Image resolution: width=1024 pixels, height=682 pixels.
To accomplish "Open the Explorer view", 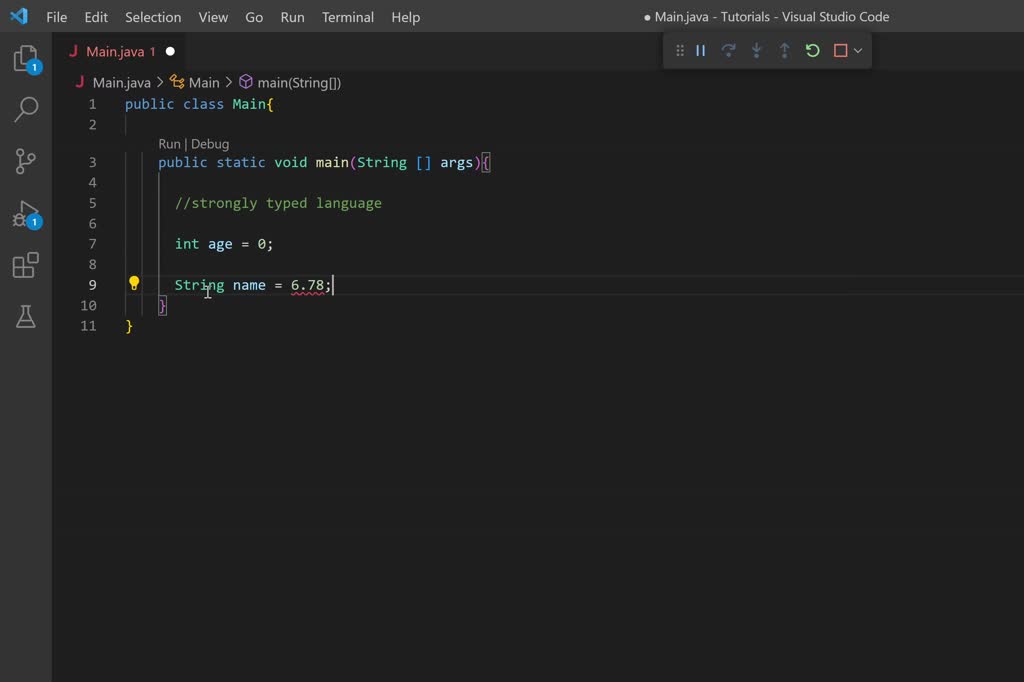I will pyautogui.click(x=24, y=57).
